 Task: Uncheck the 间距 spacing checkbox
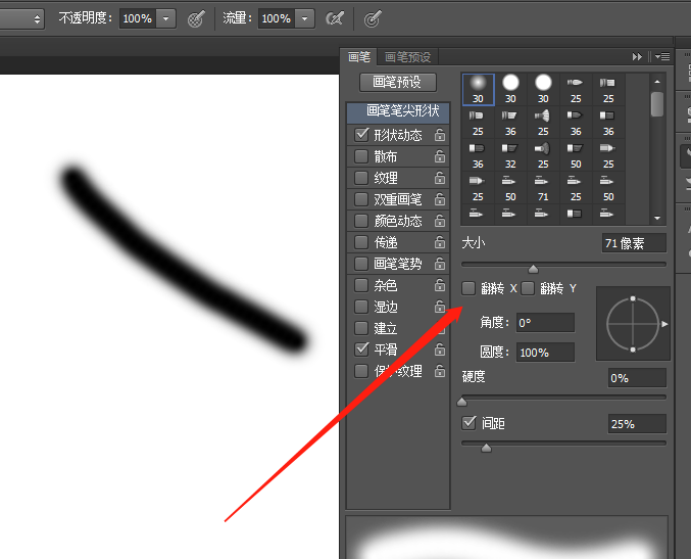tap(468, 423)
